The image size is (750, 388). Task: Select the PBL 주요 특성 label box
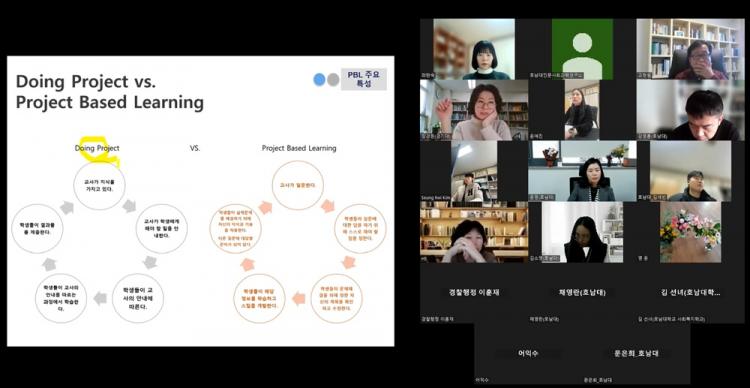(x=364, y=79)
